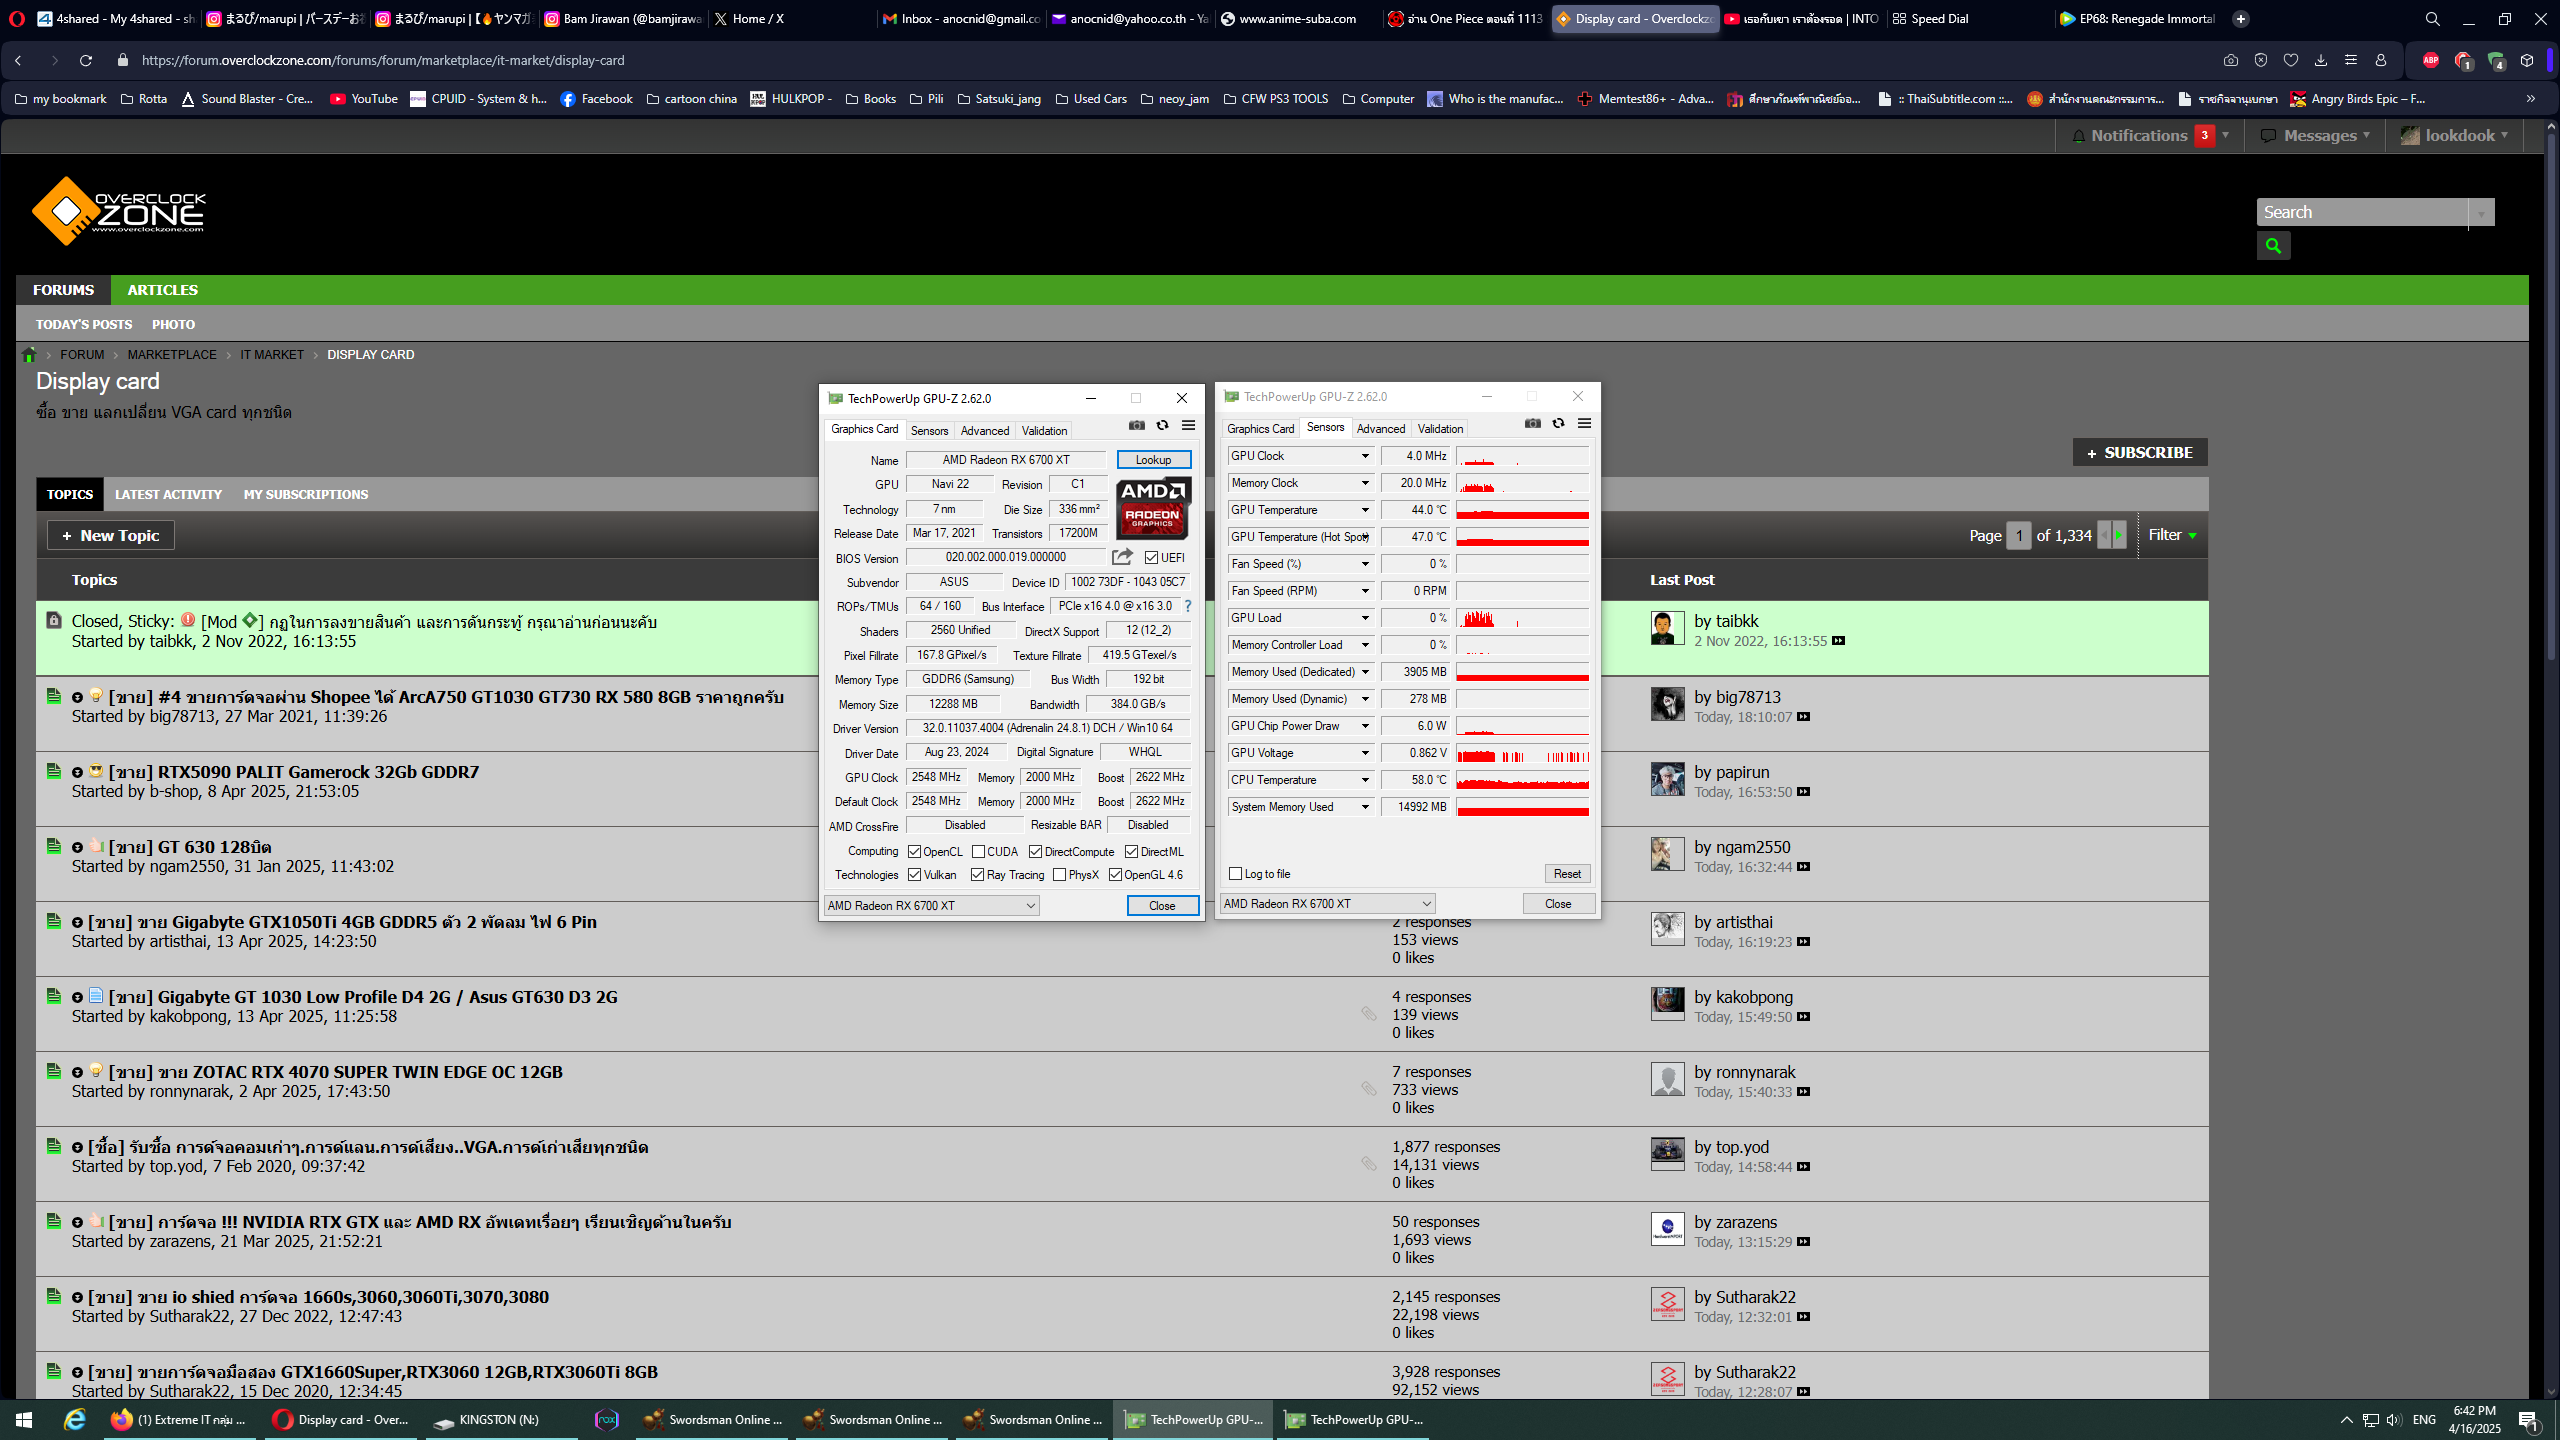Image resolution: width=2560 pixels, height=1440 pixels.
Task: Open GPU selector dropdown in Sensors window
Action: click(1327, 904)
